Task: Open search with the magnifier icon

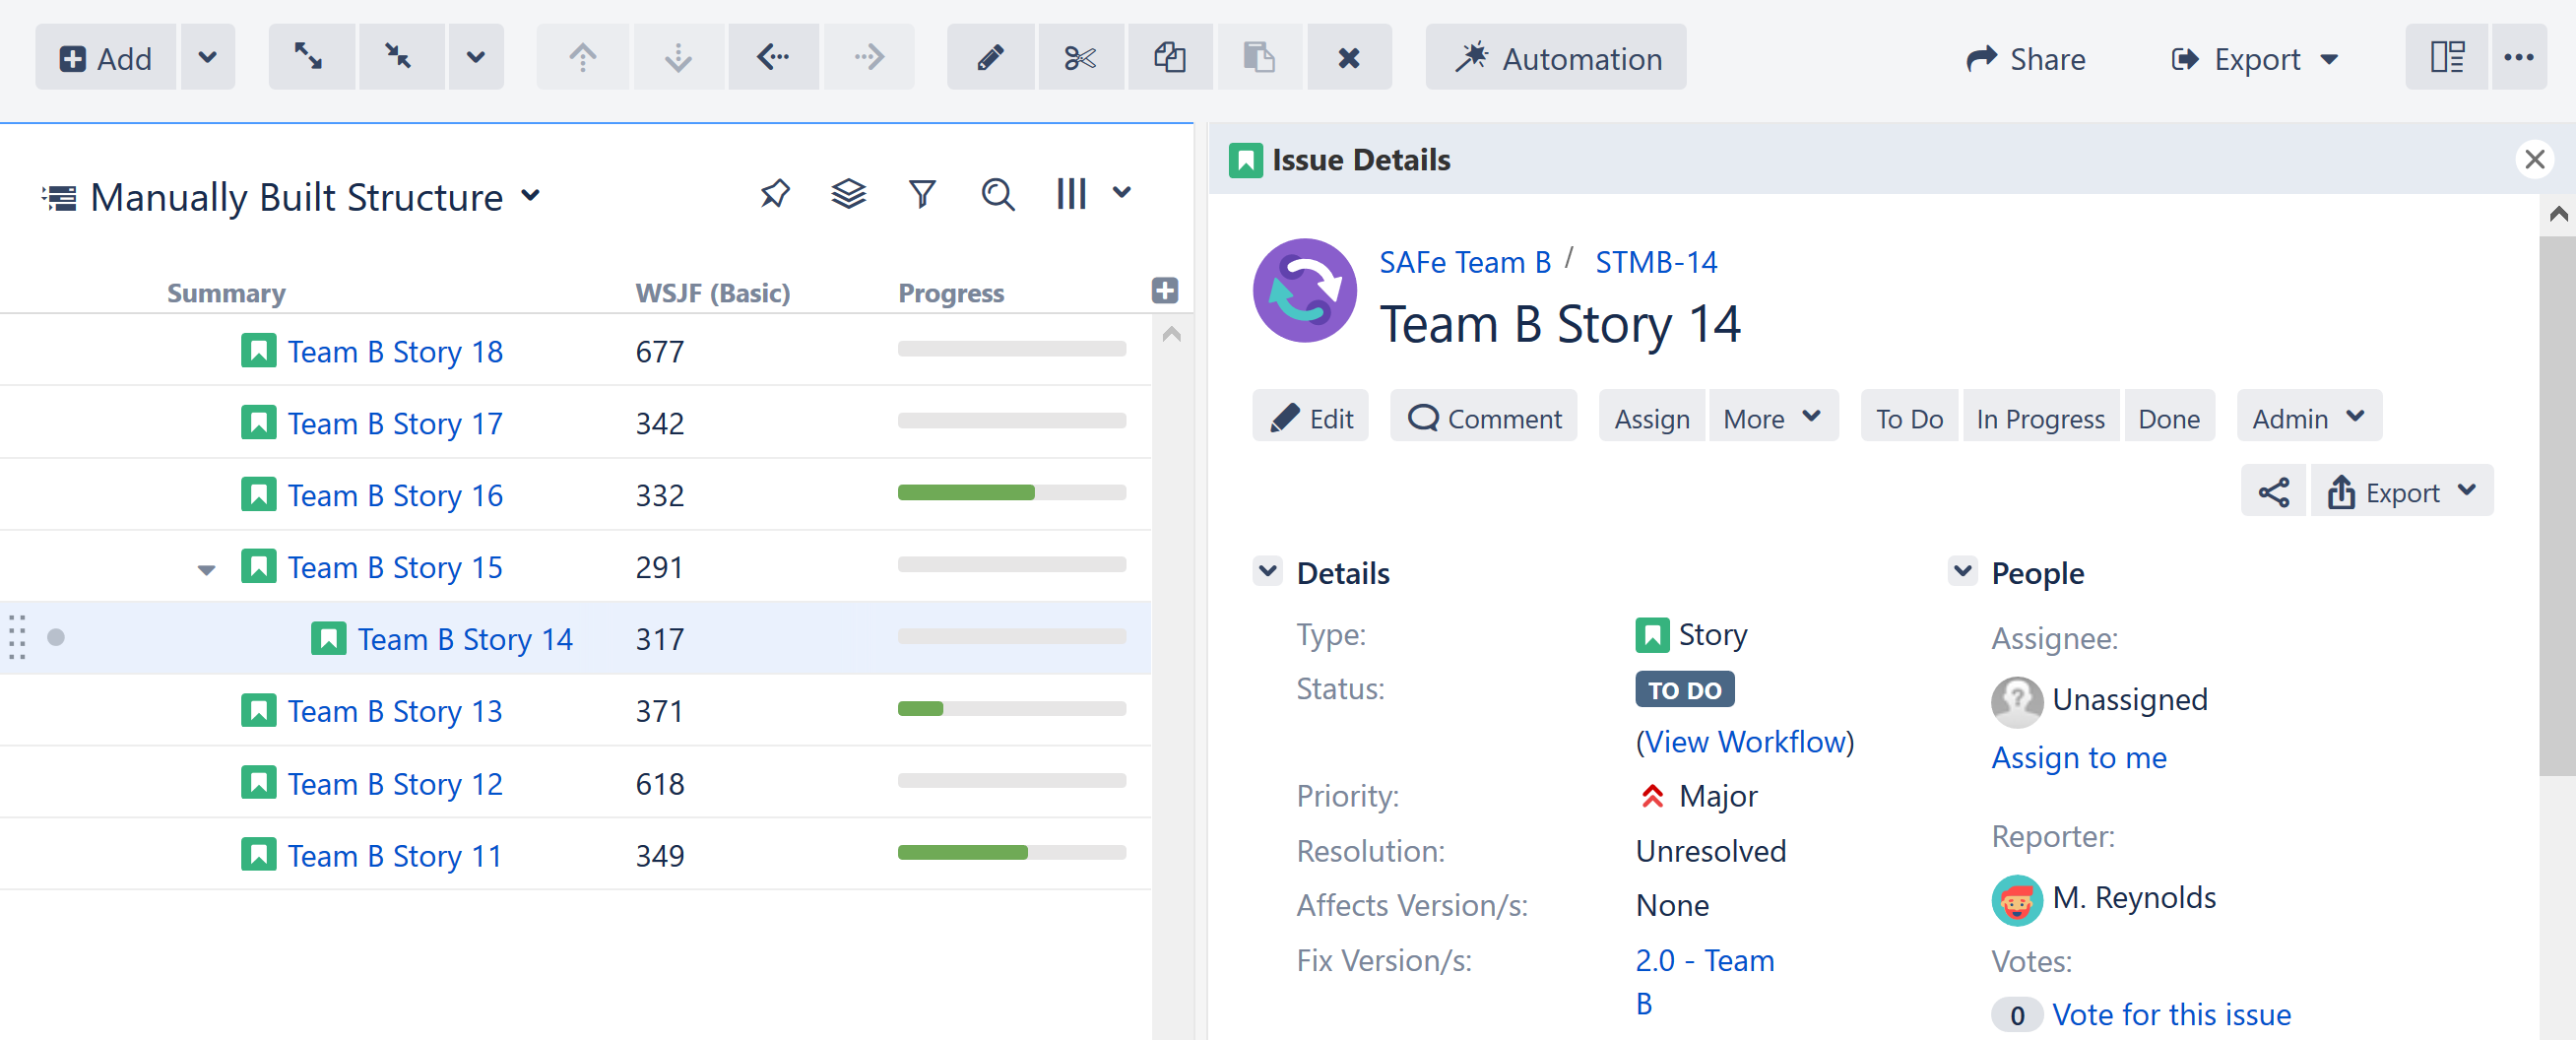Action: click(x=997, y=194)
